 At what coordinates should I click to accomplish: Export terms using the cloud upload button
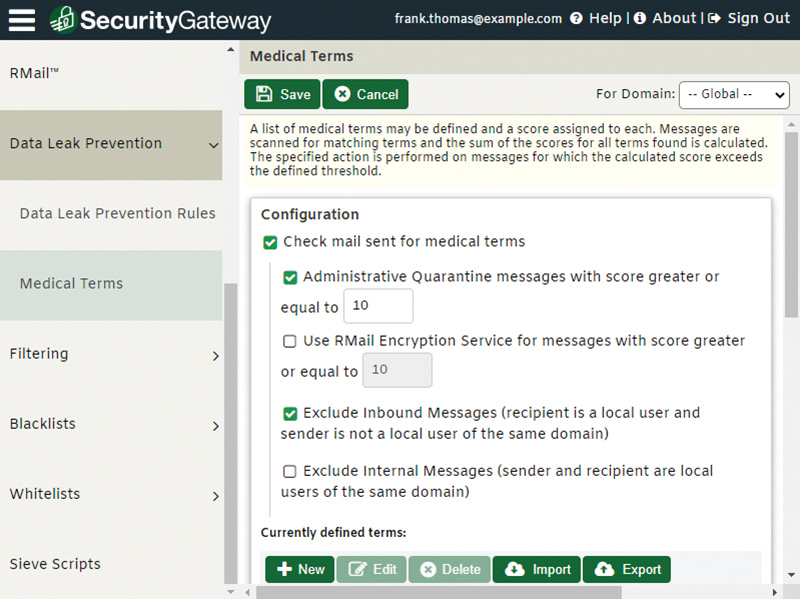coord(627,569)
